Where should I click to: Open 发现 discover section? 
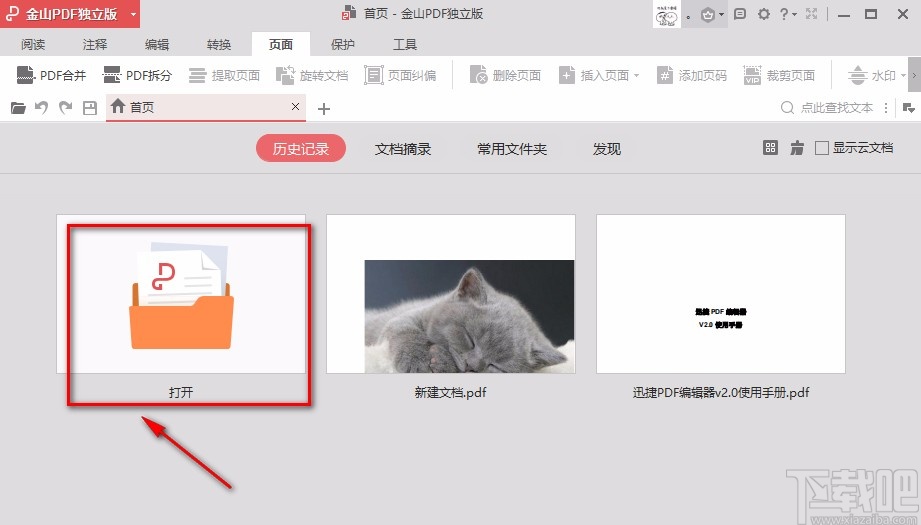[607, 149]
